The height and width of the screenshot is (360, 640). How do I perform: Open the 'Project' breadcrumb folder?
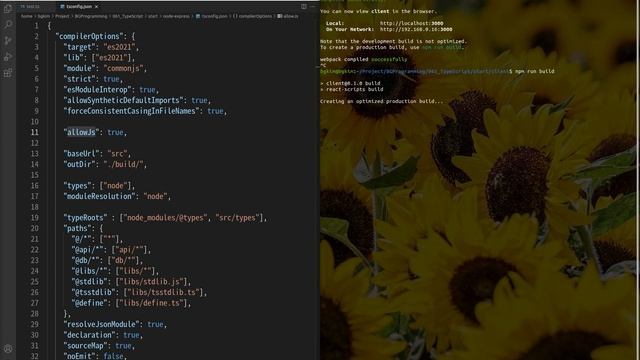coord(62,16)
